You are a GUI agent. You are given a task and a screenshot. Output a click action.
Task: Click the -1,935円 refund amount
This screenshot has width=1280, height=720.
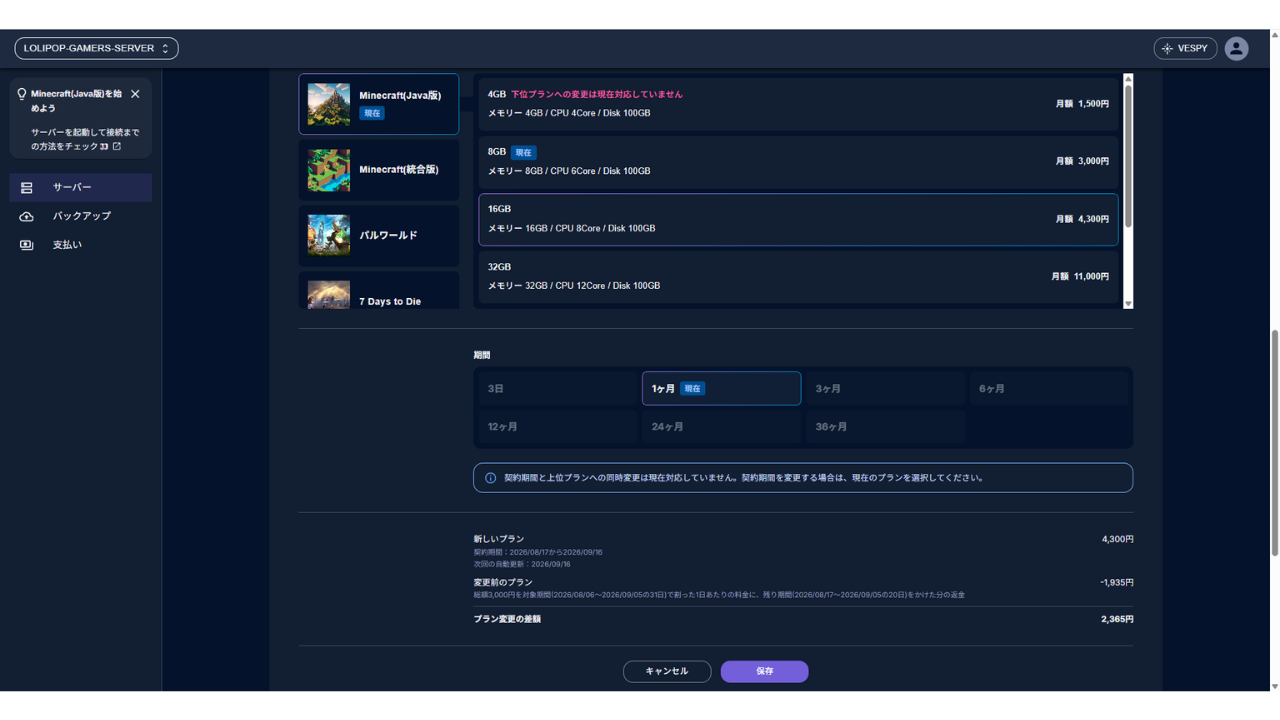1117,582
